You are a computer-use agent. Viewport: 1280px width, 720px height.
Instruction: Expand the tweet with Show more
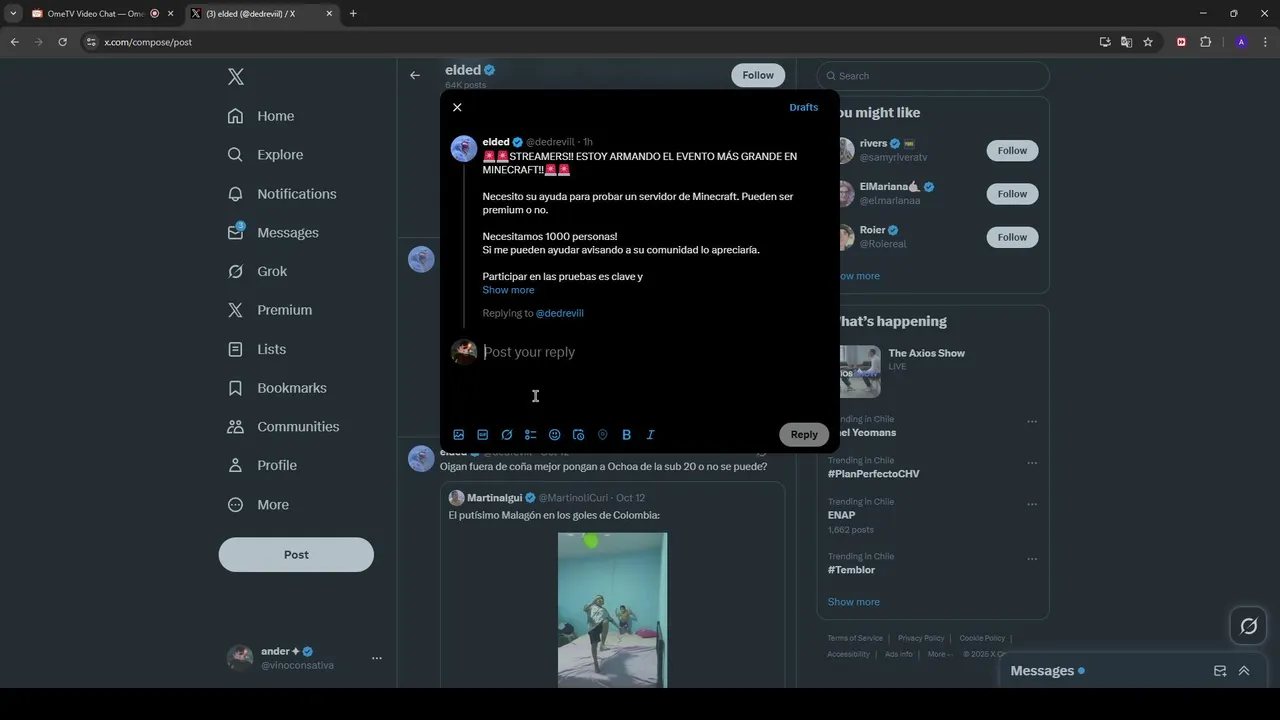click(508, 290)
